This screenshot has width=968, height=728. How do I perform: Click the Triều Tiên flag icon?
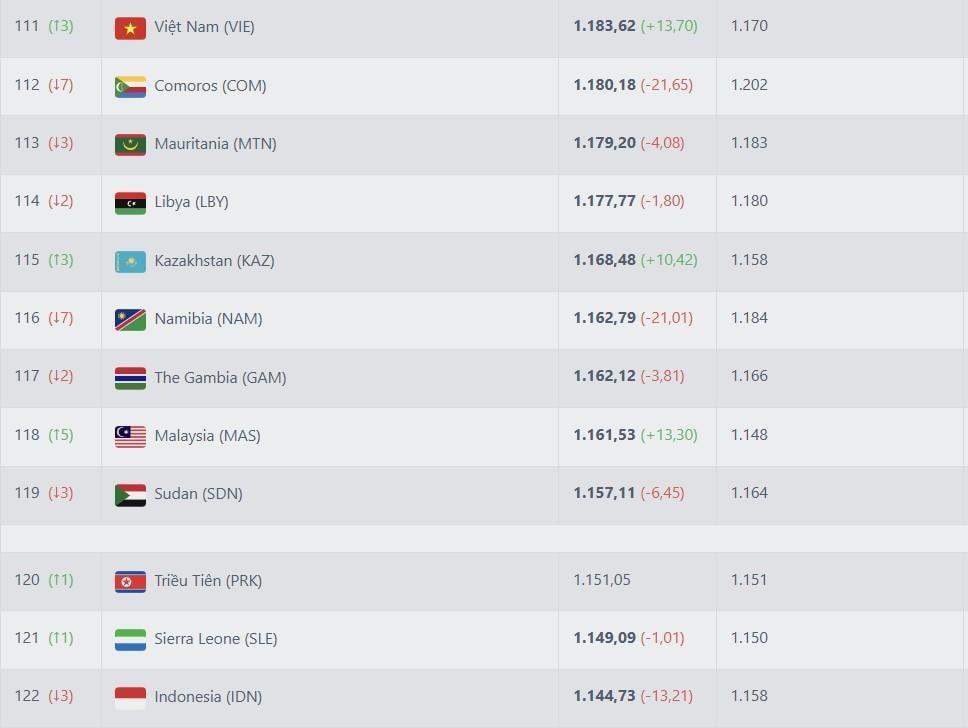[130, 581]
